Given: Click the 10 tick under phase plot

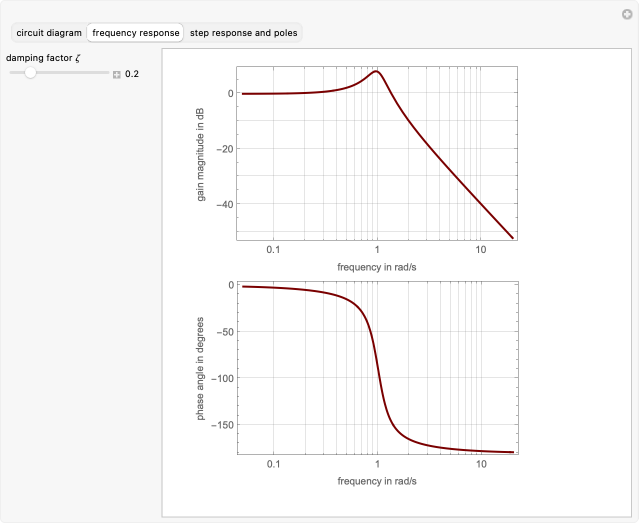Looking at the screenshot, I should [x=481, y=465].
